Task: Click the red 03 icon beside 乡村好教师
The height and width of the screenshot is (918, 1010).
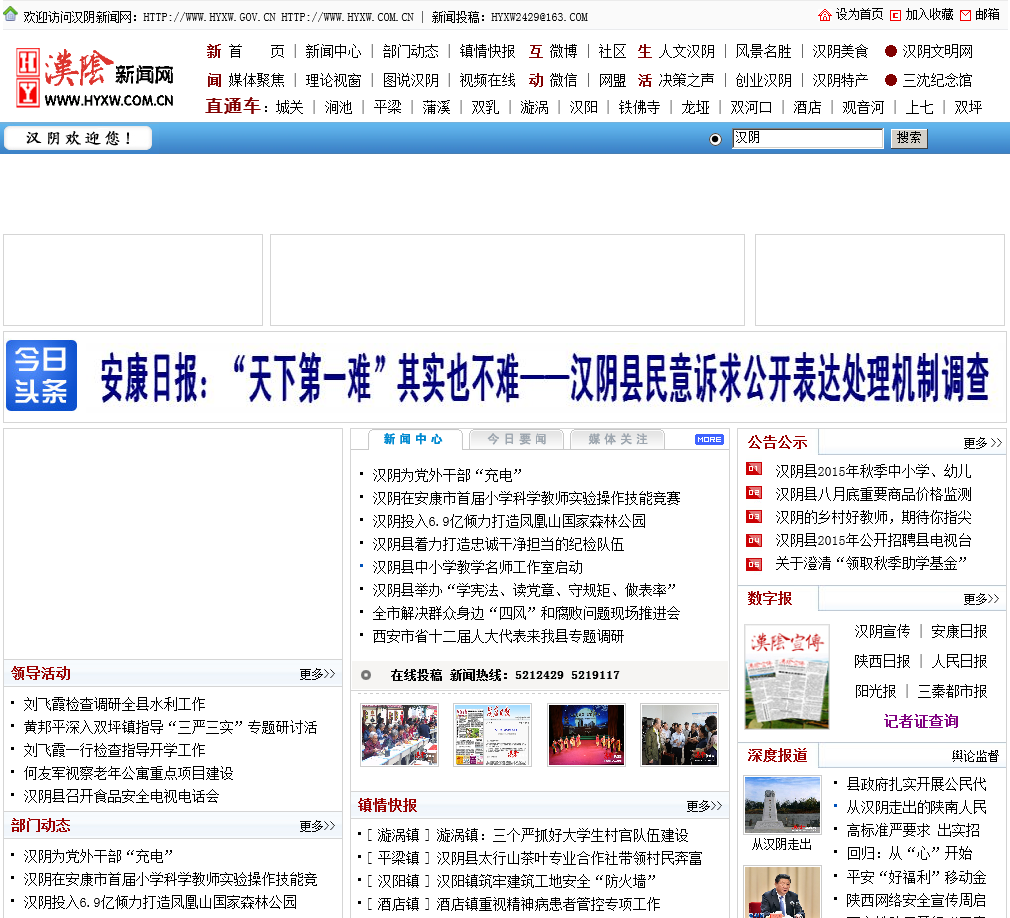Action: (x=754, y=516)
